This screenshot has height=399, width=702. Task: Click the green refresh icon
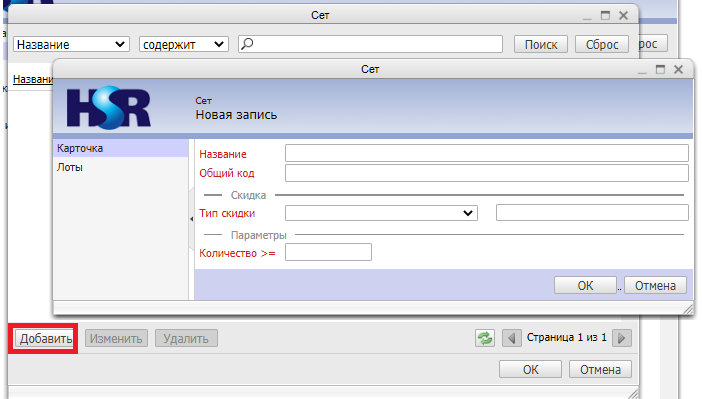click(x=485, y=338)
